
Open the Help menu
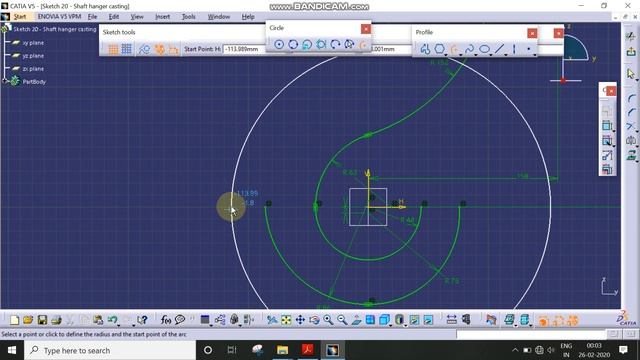coord(248,17)
